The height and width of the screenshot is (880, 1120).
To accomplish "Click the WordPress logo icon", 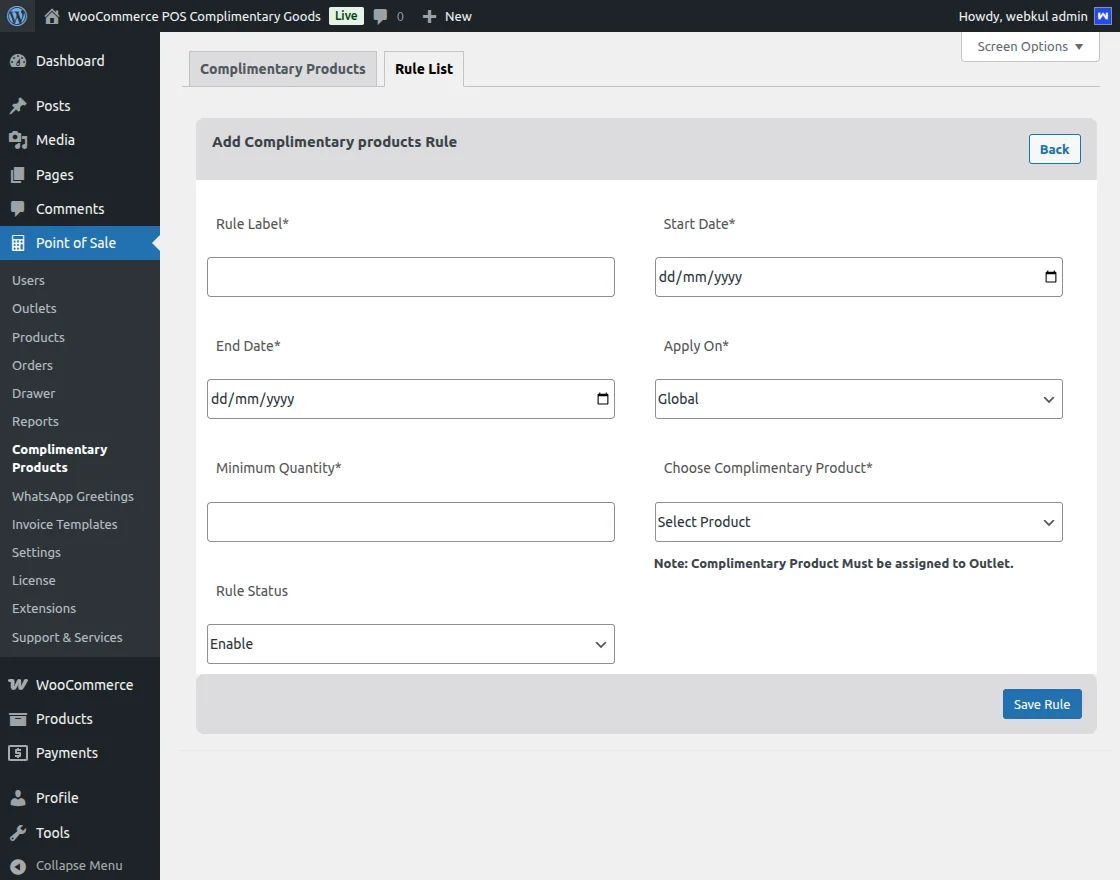I will [17, 16].
